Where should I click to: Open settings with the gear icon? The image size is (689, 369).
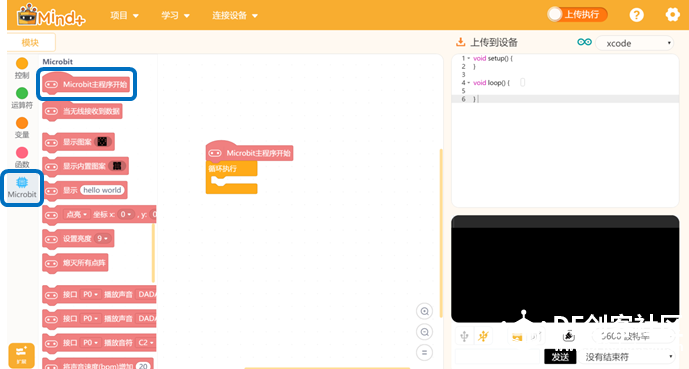coord(672,15)
